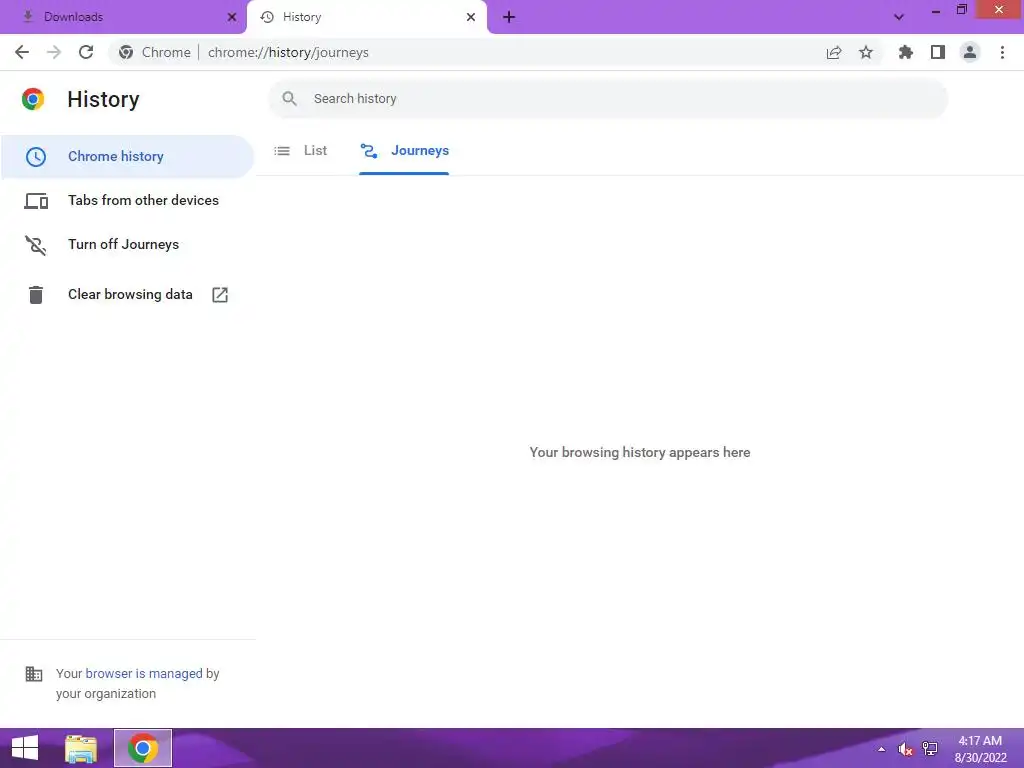
Task: Reload the History page
Action: 86,52
